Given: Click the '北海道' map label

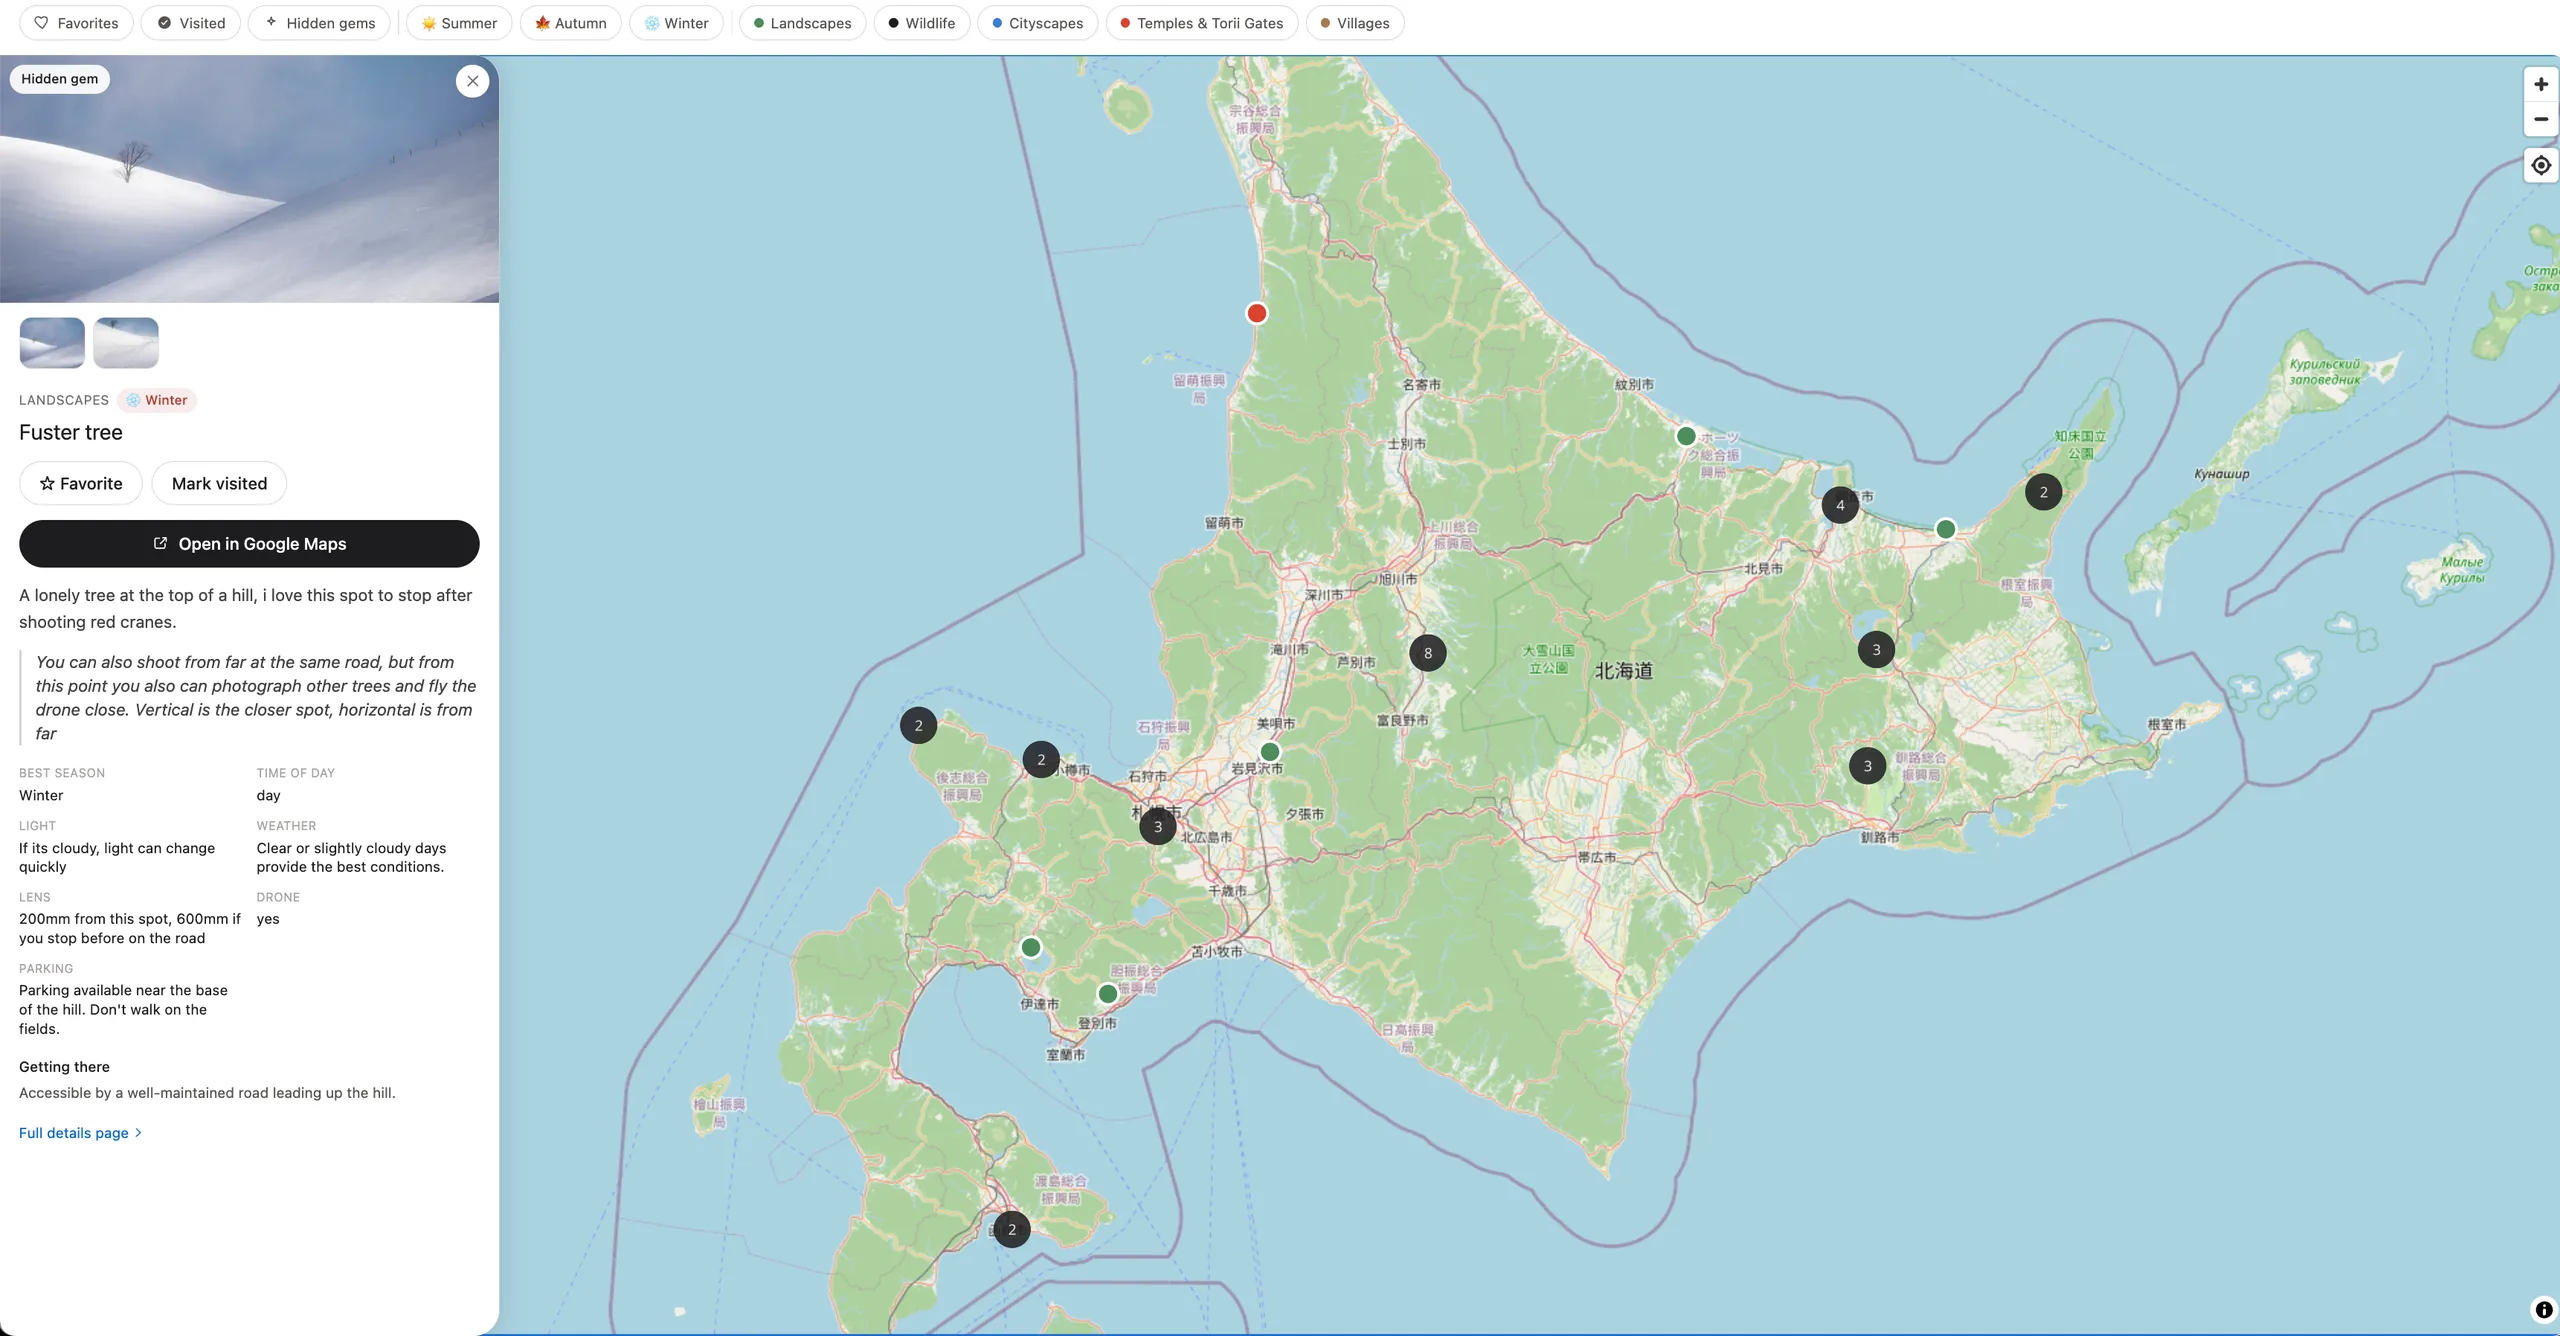Looking at the screenshot, I should coord(1624,671).
